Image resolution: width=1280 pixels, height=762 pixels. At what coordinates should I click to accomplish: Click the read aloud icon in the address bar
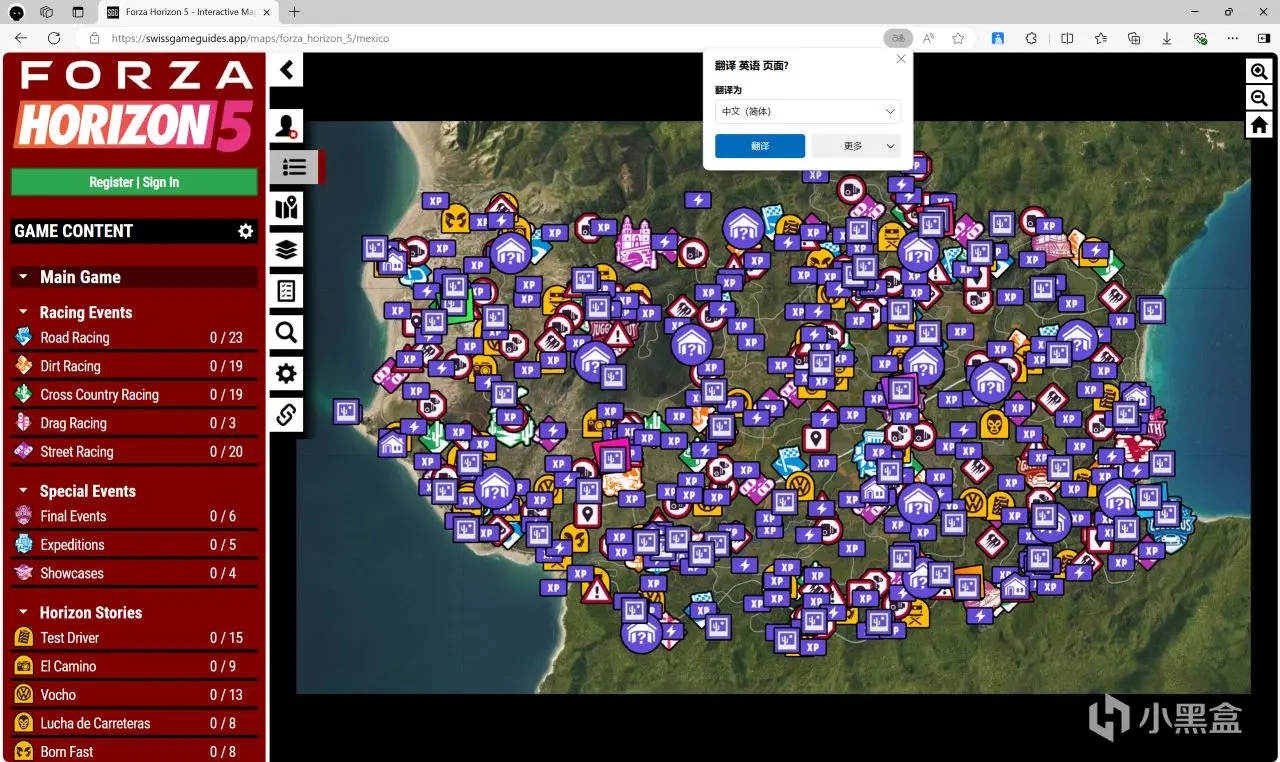pyautogui.click(x=929, y=38)
